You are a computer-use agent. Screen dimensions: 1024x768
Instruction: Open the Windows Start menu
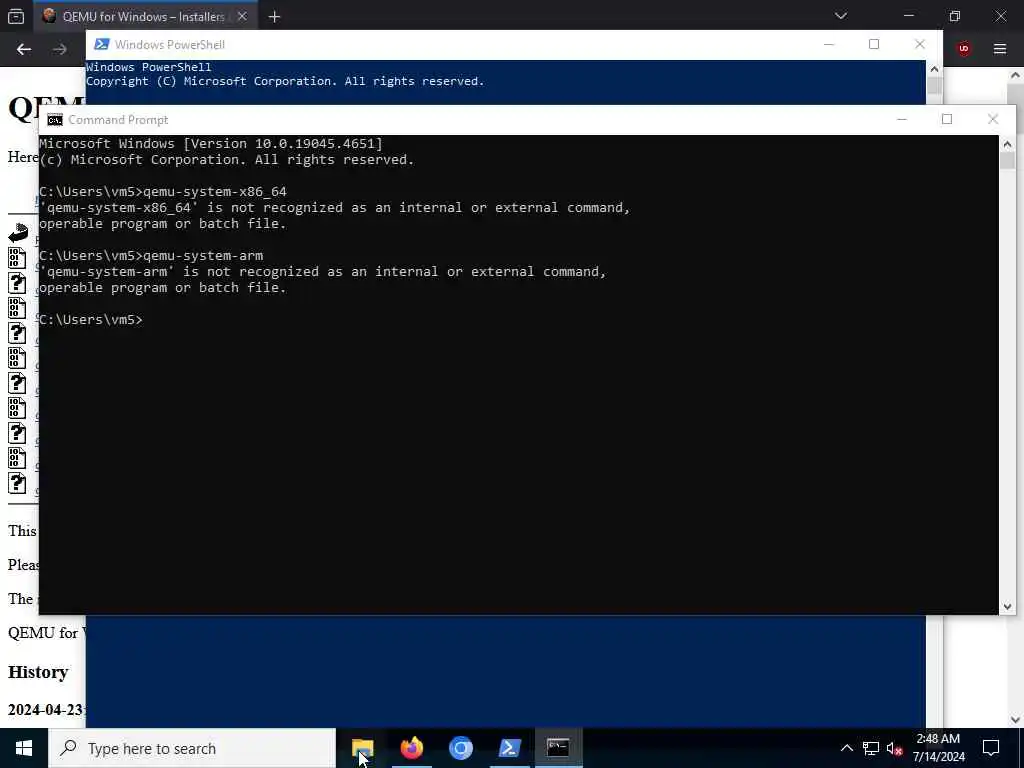pos(24,748)
